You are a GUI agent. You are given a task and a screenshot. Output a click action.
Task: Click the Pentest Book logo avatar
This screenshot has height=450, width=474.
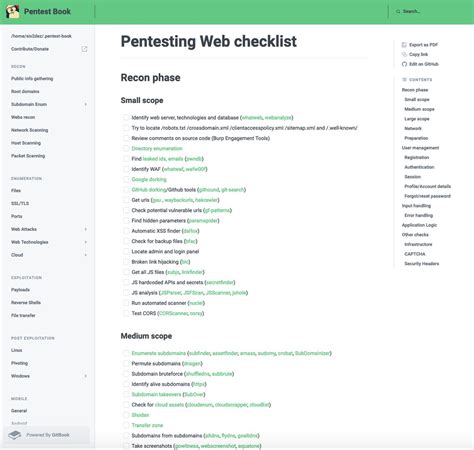point(13,11)
